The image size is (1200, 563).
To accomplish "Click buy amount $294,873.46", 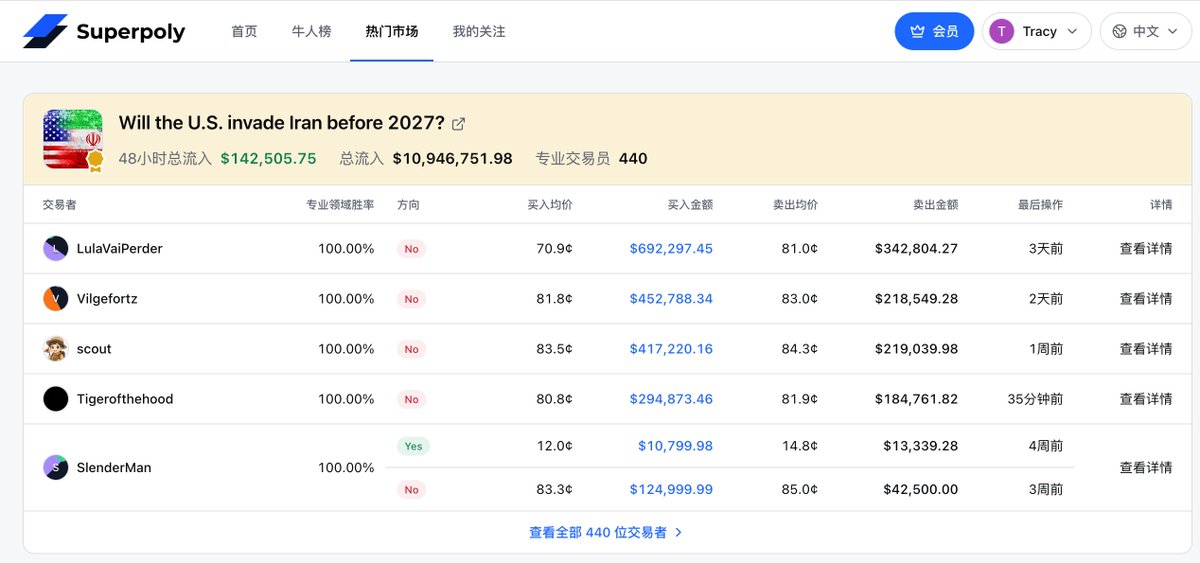I will [x=671, y=398].
